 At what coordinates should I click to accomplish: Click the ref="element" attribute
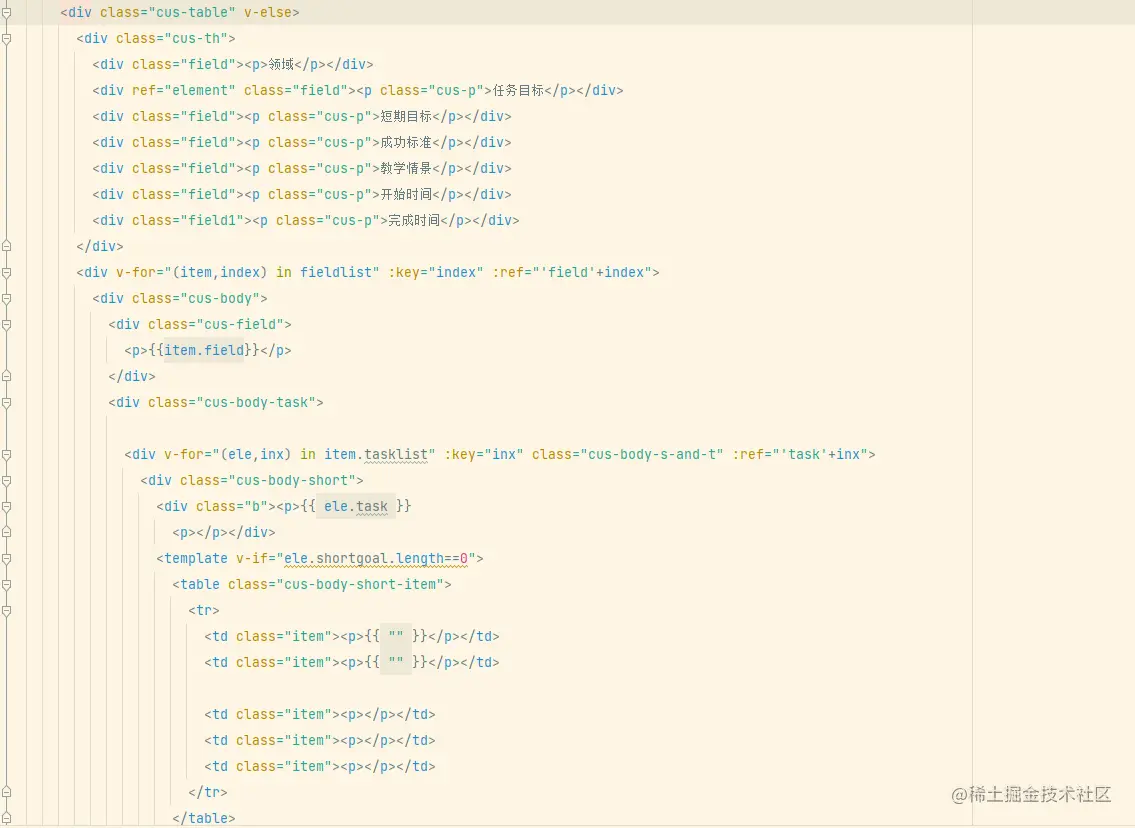pos(184,90)
